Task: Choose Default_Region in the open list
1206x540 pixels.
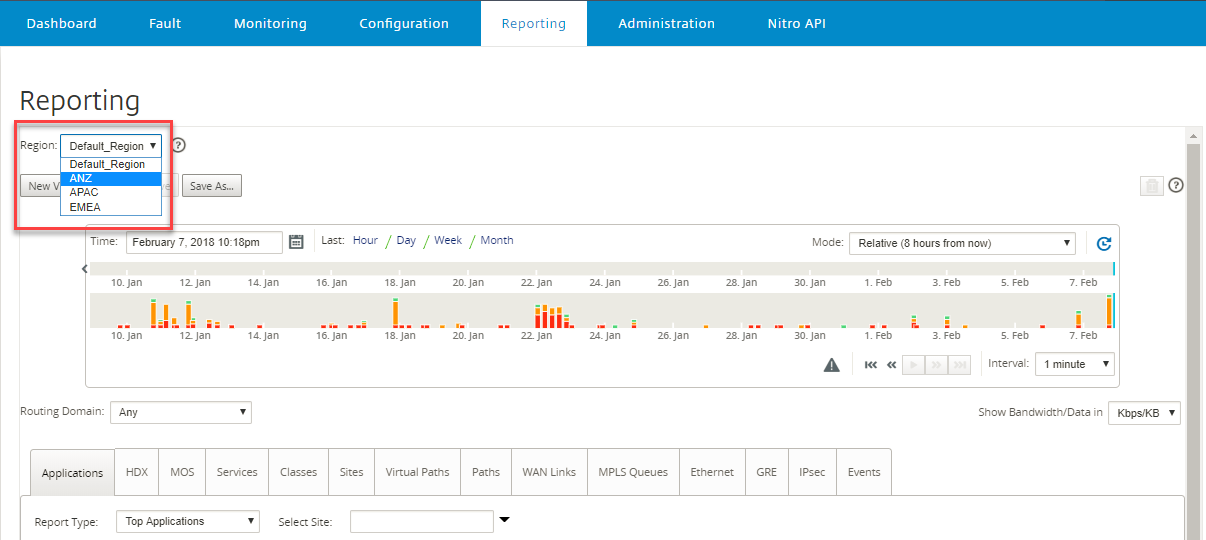Action: [x=111, y=164]
